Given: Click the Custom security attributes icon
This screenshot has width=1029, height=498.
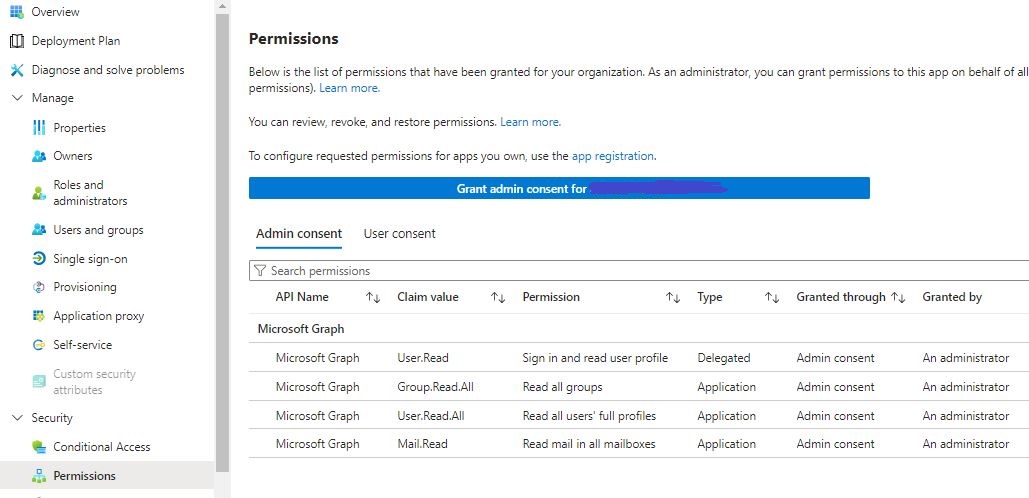Looking at the screenshot, I should pos(39,381).
